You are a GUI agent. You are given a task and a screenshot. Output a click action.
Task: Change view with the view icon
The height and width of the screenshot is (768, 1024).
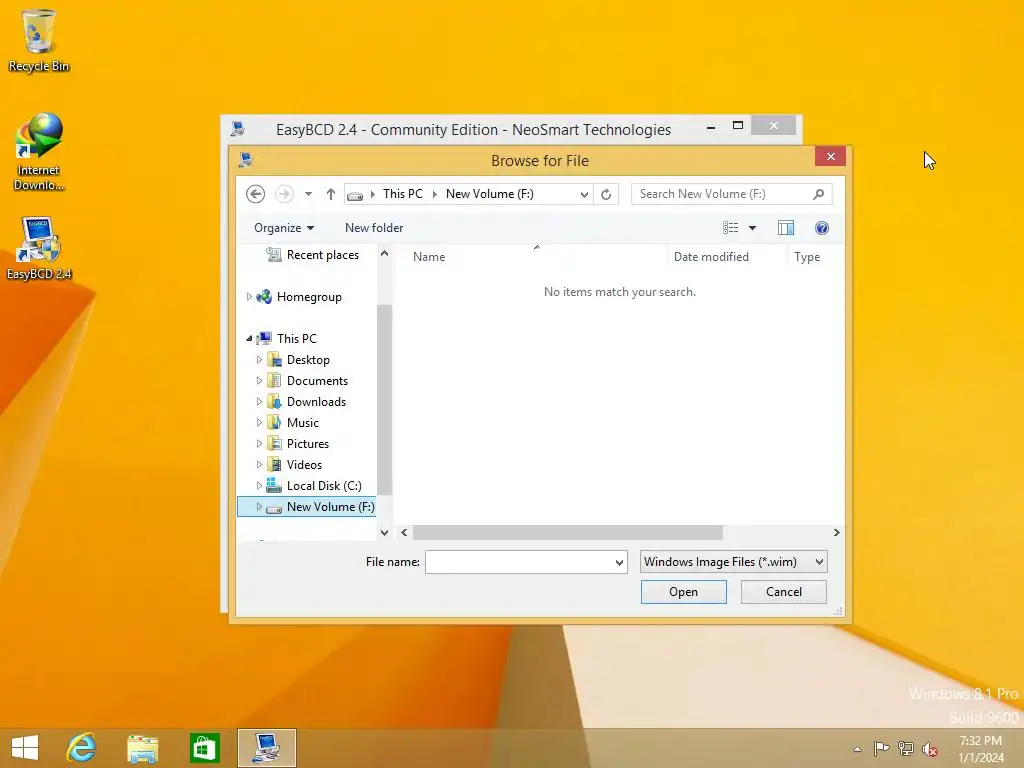click(x=731, y=227)
